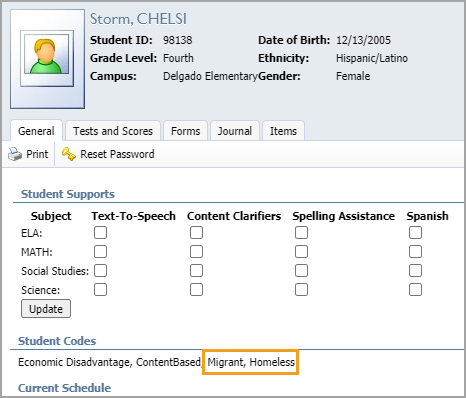466x398 pixels.
Task: Click the Migrant student code
Action: click(x=226, y=362)
